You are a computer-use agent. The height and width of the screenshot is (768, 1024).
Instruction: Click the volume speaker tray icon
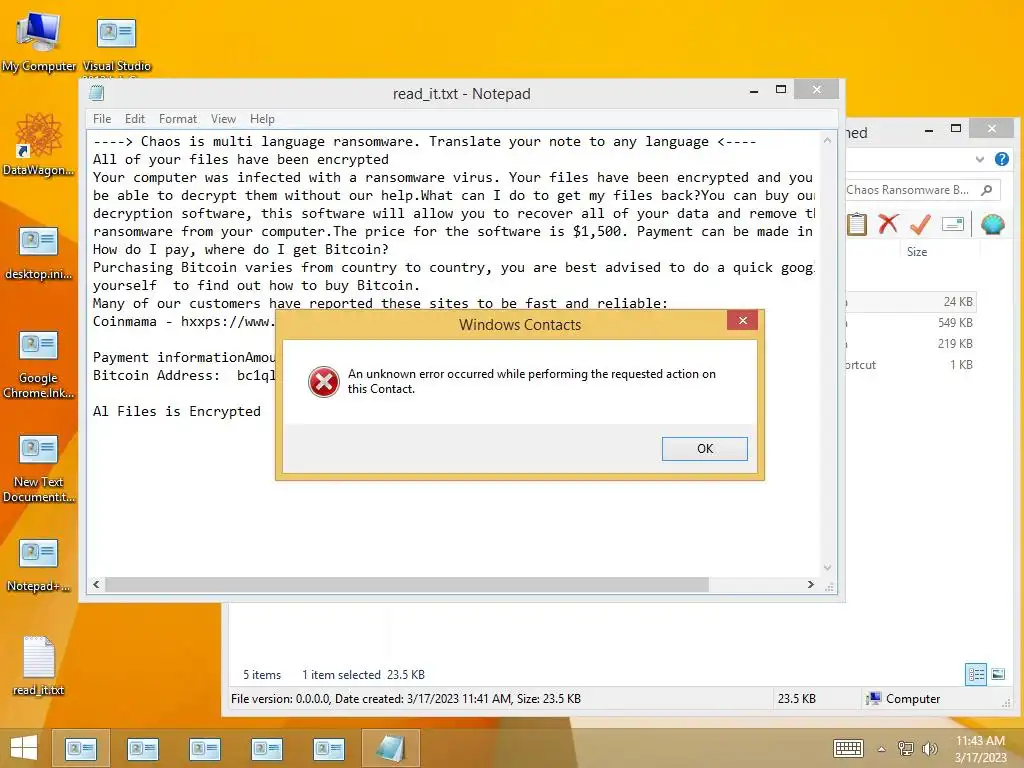pyautogui.click(x=929, y=748)
